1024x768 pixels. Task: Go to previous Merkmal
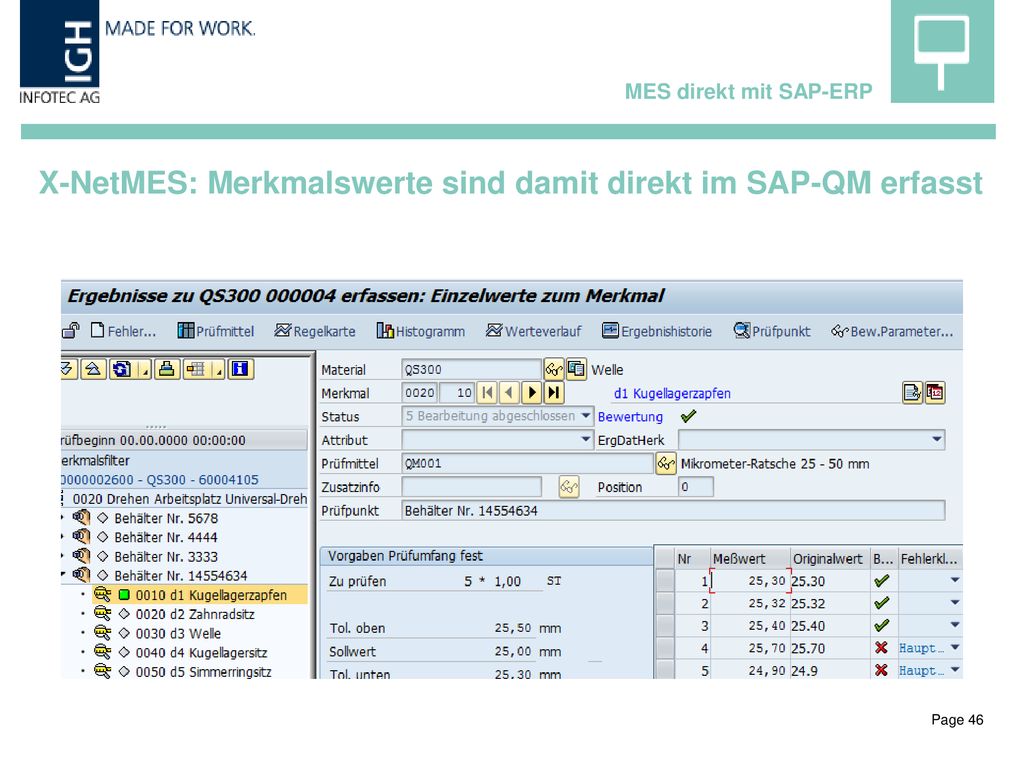[509, 392]
